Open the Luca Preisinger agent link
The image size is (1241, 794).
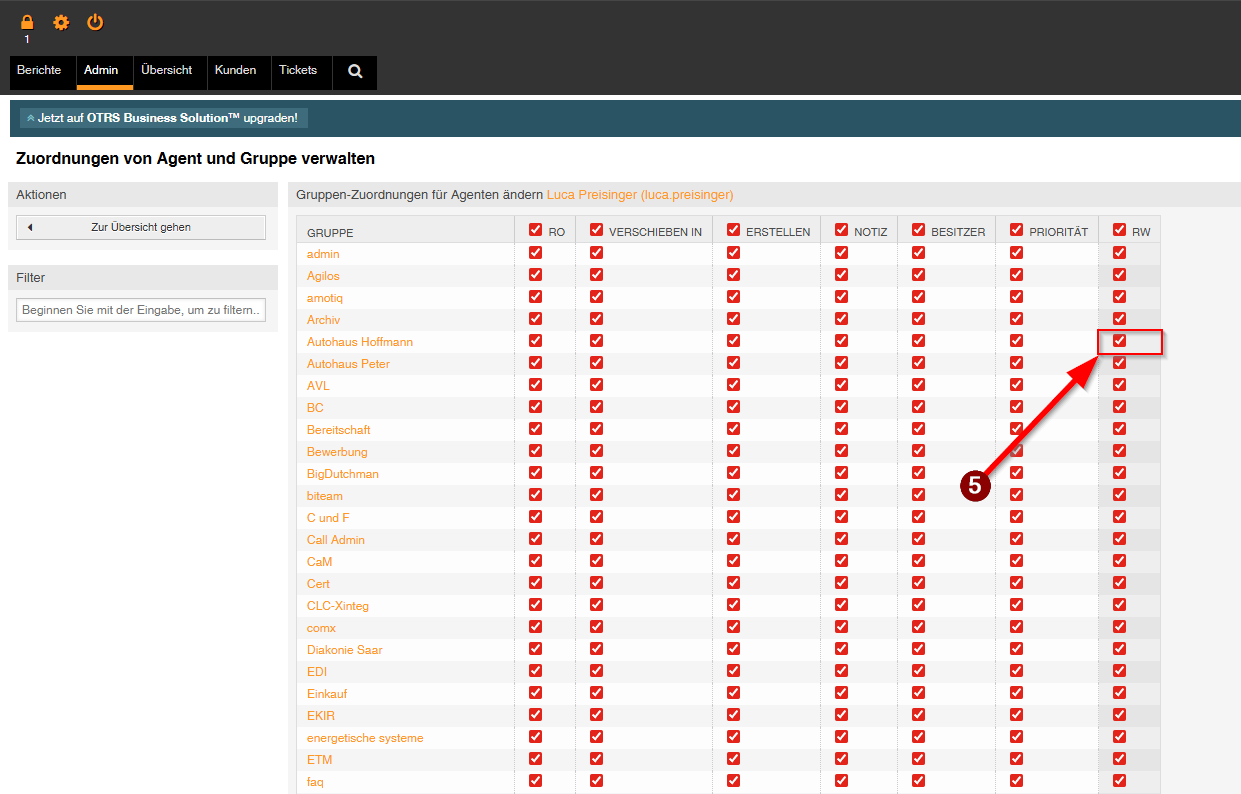640,195
